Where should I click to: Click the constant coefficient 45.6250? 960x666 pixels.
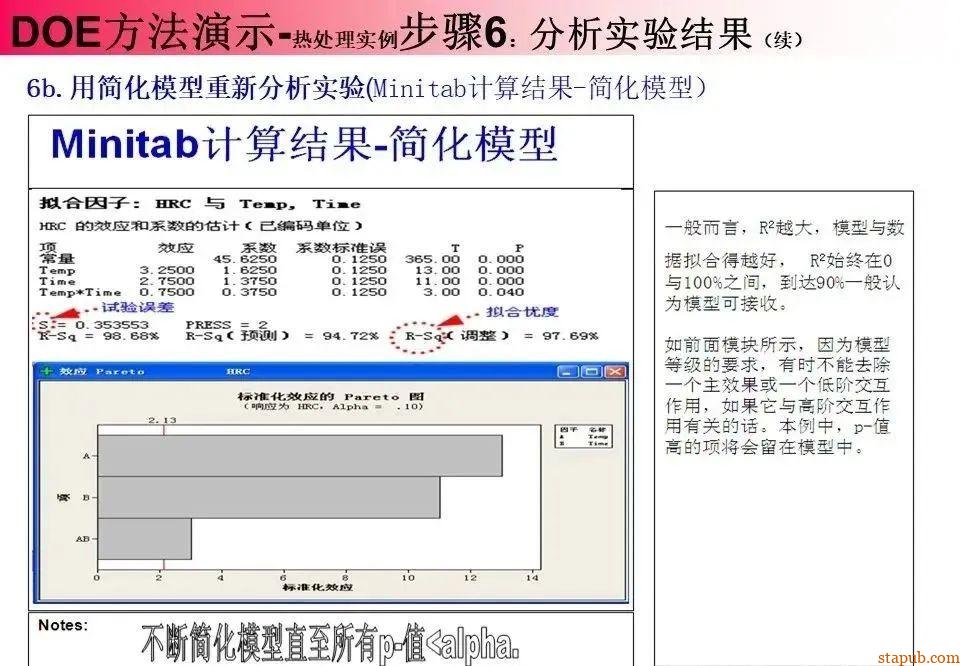tap(245, 259)
